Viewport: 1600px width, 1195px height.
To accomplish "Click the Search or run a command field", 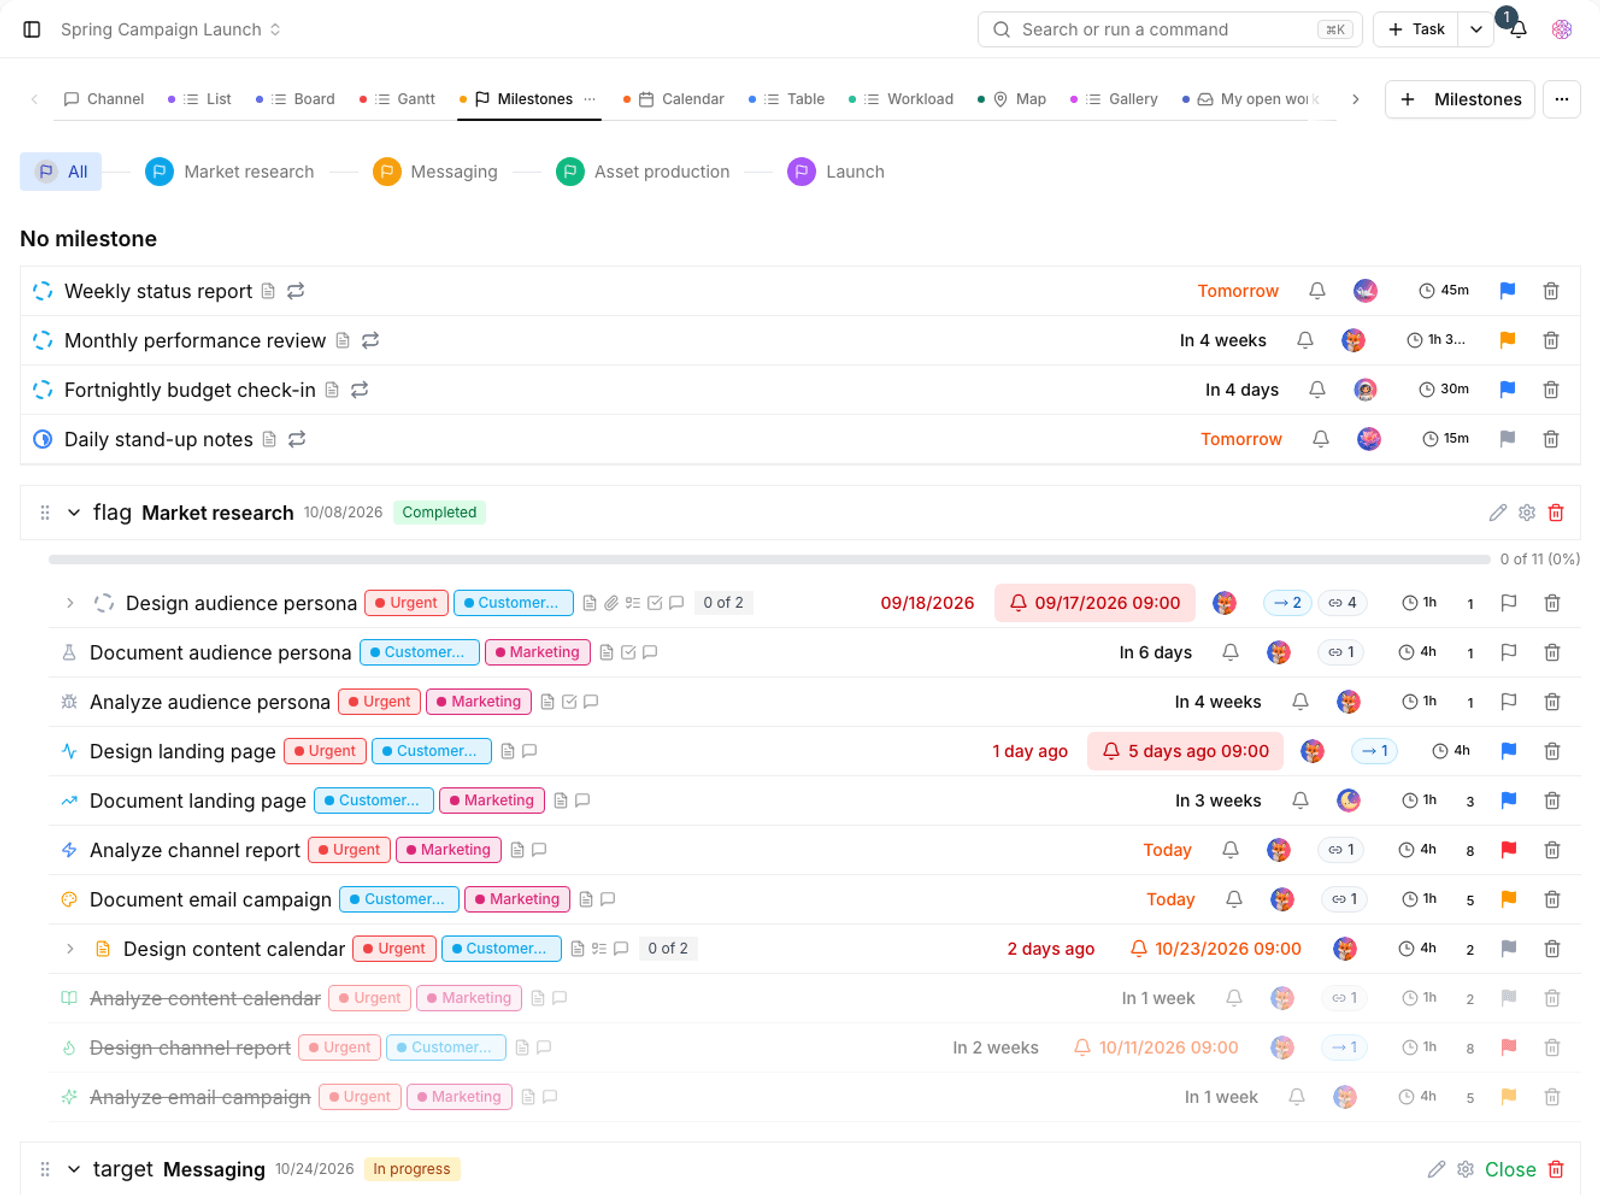I will tap(1169, 29).
